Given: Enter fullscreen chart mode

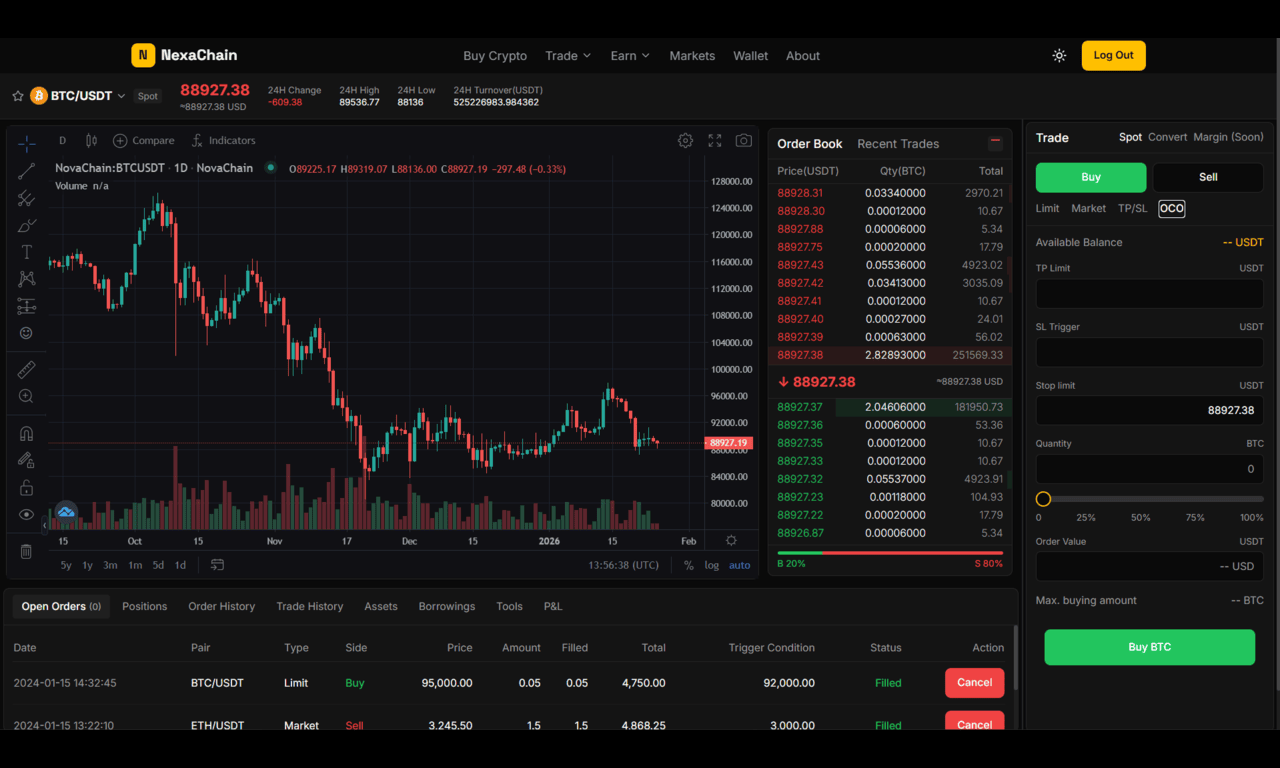Looking at the screenshot, I should pyautogui.click(x=714, y=141).
